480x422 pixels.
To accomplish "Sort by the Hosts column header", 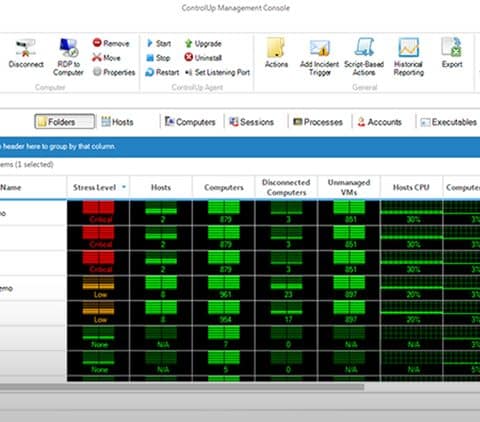I will pos(161,187).
